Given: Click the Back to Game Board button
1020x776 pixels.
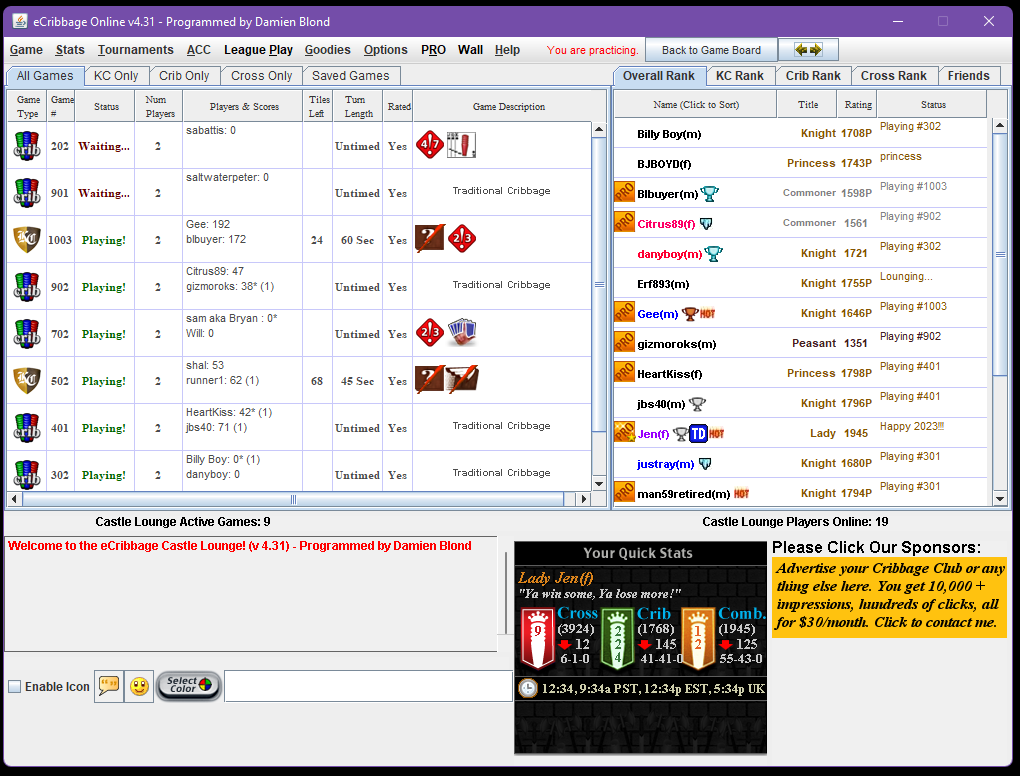Looking at the screenshot, I should 711,50.
